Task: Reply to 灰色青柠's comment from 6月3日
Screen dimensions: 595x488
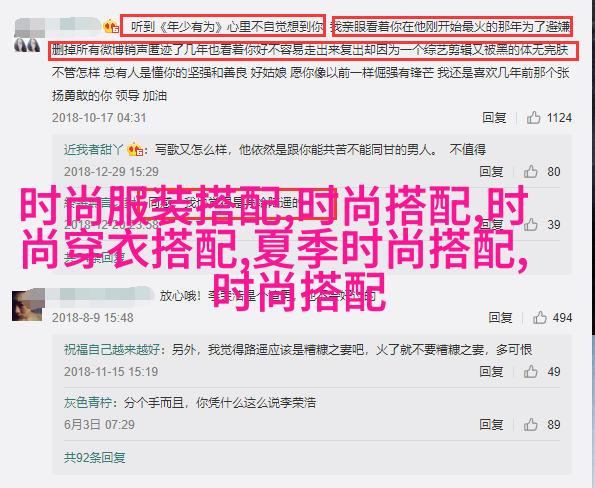Action: 491,425
